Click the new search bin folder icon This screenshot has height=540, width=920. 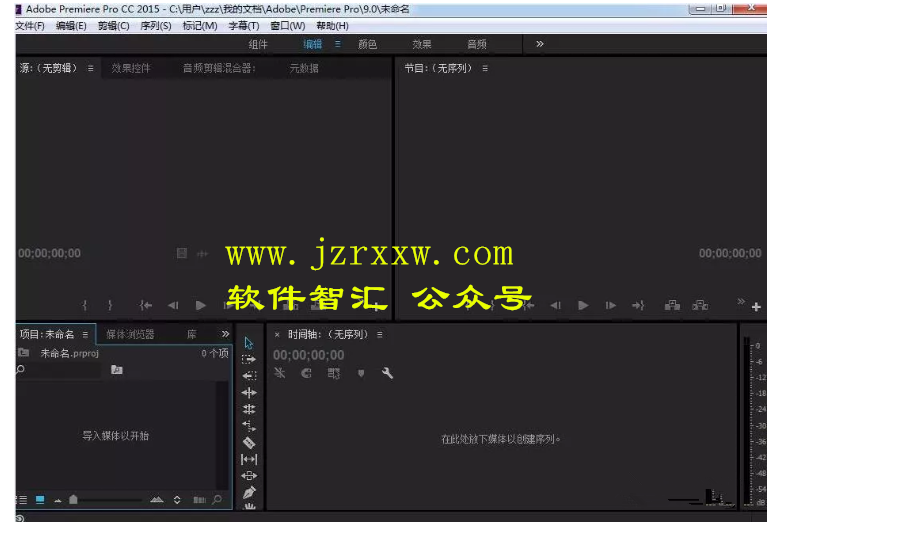coord(117,370)
